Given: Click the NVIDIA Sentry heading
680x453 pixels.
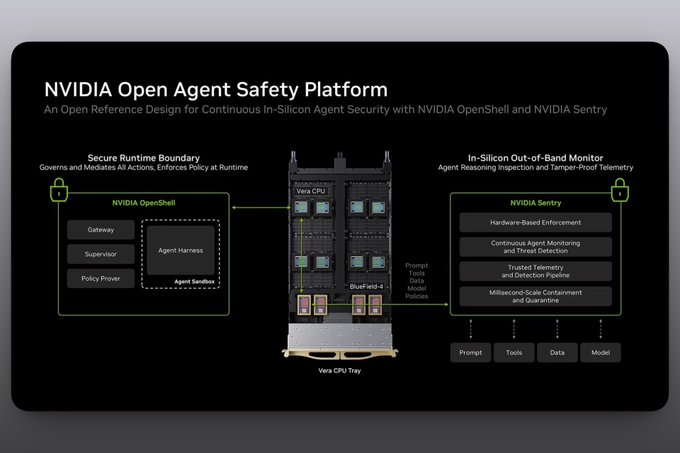Looking at the screenshot, I should pos(536,203).
